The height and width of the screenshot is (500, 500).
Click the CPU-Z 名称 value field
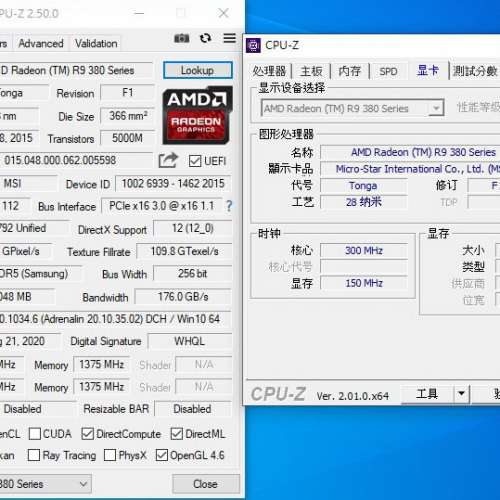click(x=410, y=152)
